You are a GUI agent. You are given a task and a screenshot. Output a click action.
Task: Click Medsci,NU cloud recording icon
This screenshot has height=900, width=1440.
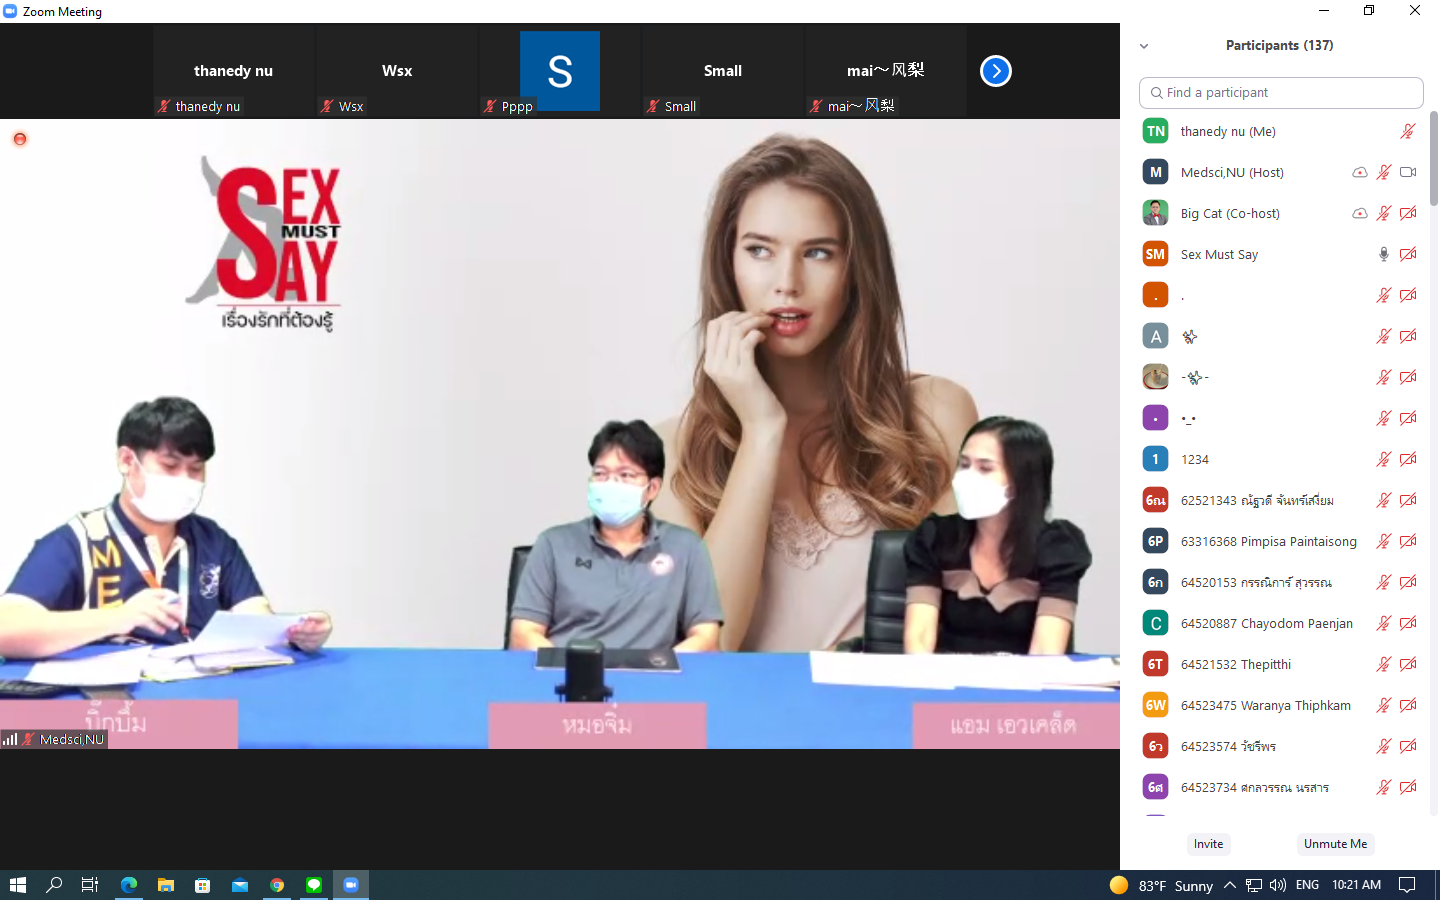(x=1359, y=172)
